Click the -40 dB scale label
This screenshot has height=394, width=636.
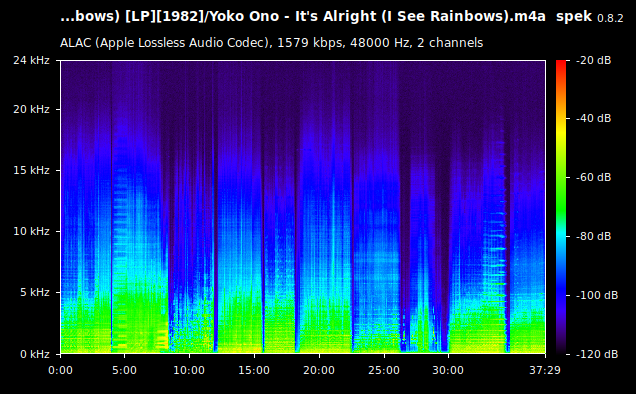593,118
